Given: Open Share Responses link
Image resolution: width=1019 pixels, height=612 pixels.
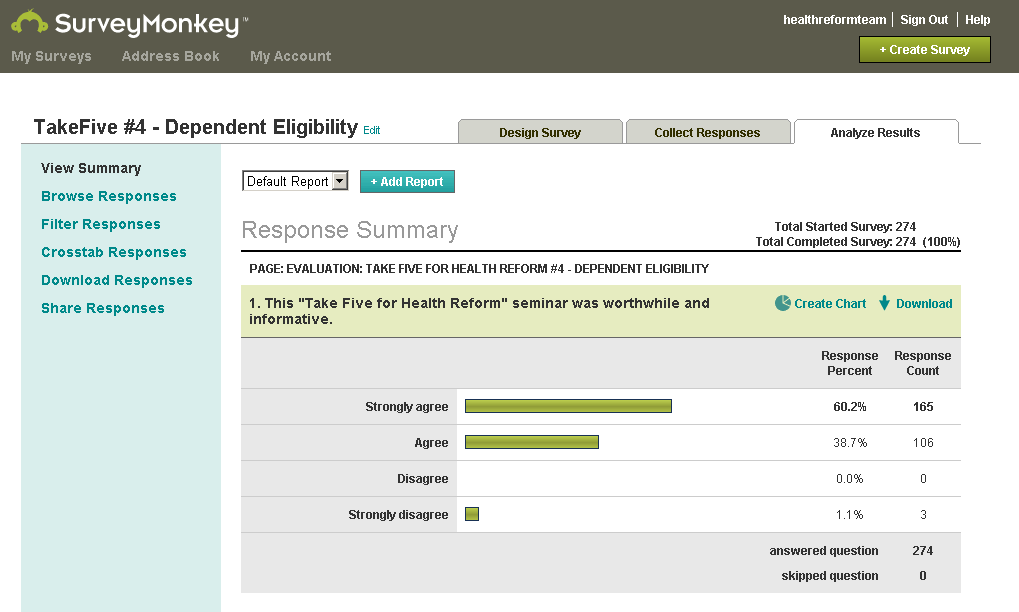Looking at the screenshot, I should coord(103,308).
